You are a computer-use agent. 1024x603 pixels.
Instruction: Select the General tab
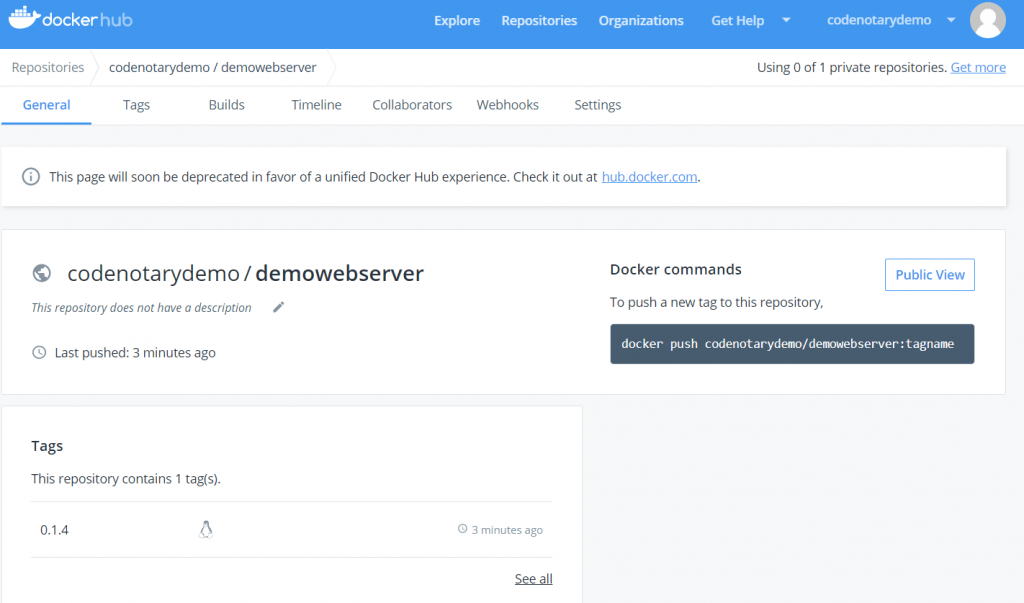(x=46, y=105)
